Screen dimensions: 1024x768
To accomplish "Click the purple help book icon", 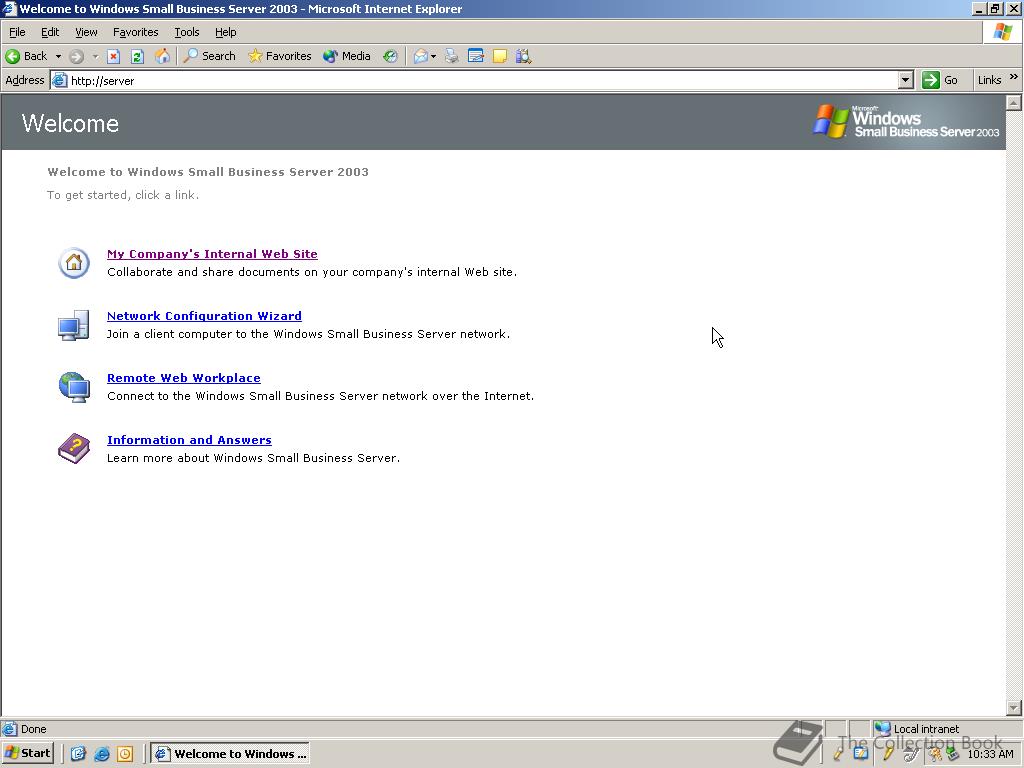I will pos(74,449).
